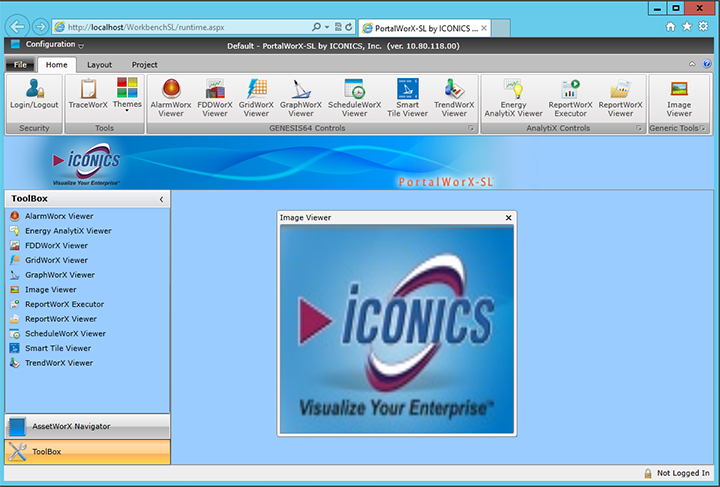
Task: Select ScheduleWorX Viewer in ToolBox list
Action: pyautogui.click(x=87, y=334)
